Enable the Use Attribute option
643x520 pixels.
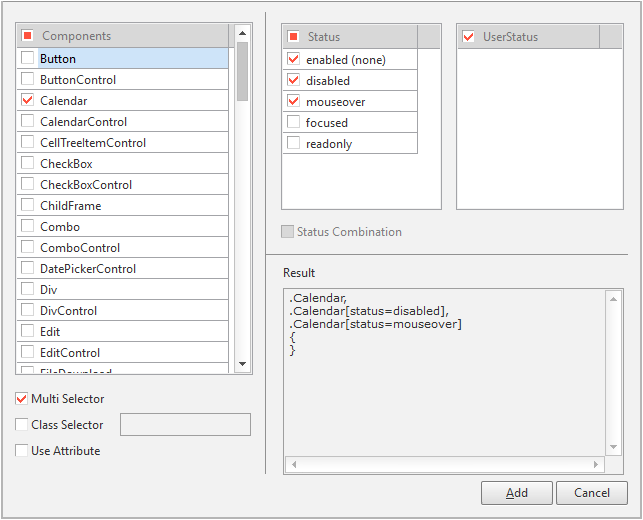tap(22, 451)
